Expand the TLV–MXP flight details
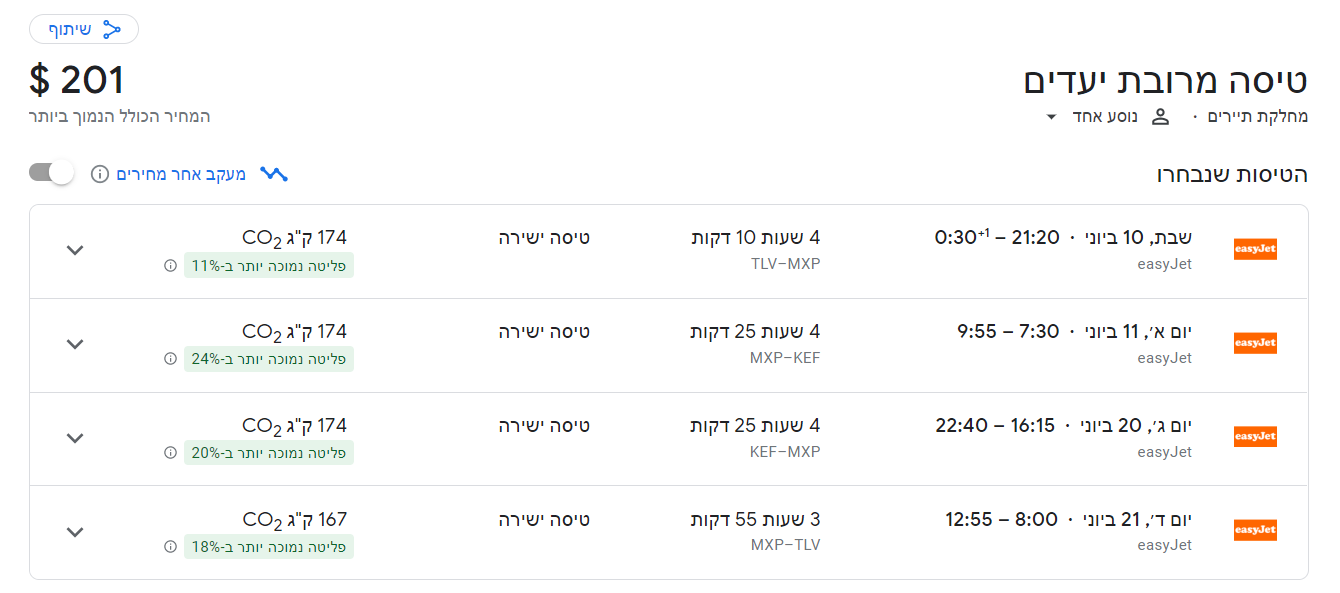This screenshot has height=593, width=1340. coord(75,250)
